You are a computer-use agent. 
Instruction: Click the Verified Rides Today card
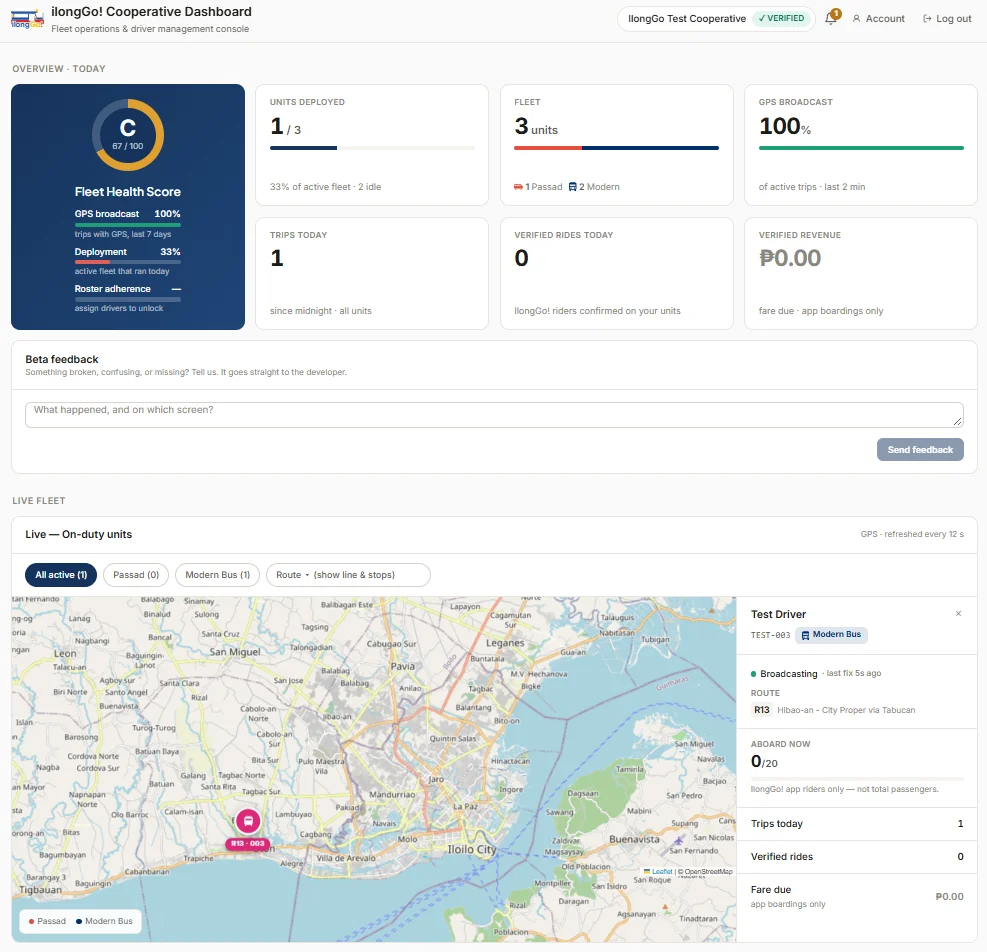(x=616, y=273)
